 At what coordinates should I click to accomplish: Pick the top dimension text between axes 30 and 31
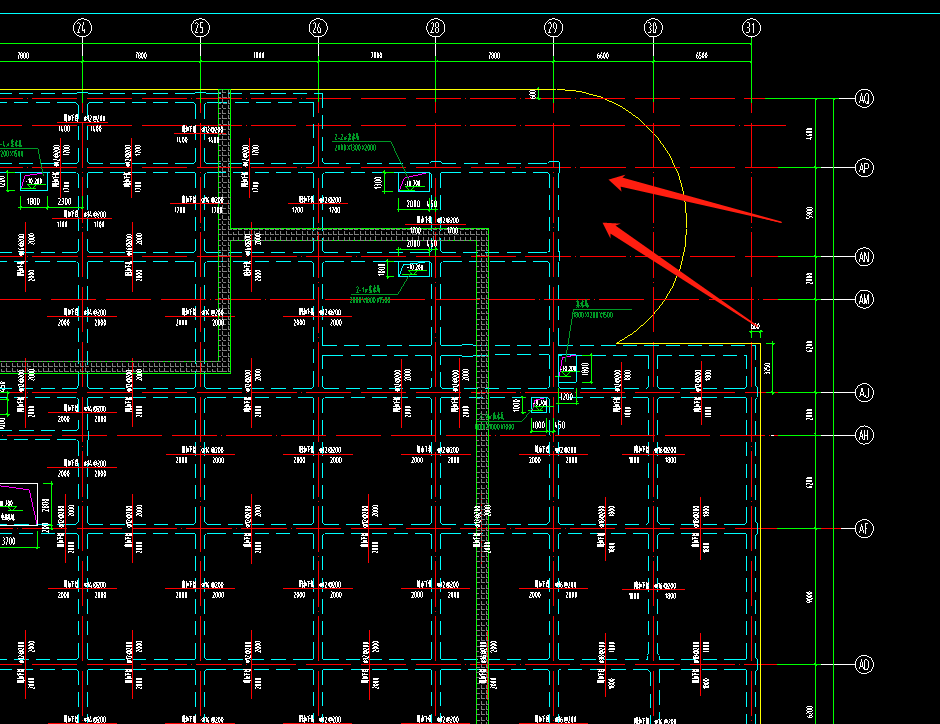pos(702,56)
